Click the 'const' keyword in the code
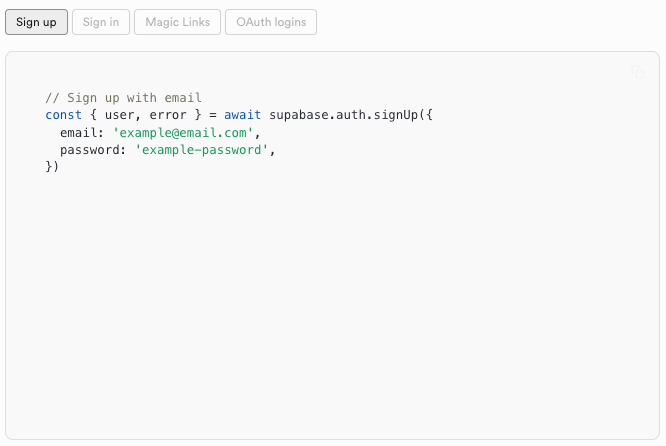 point(64,115)
